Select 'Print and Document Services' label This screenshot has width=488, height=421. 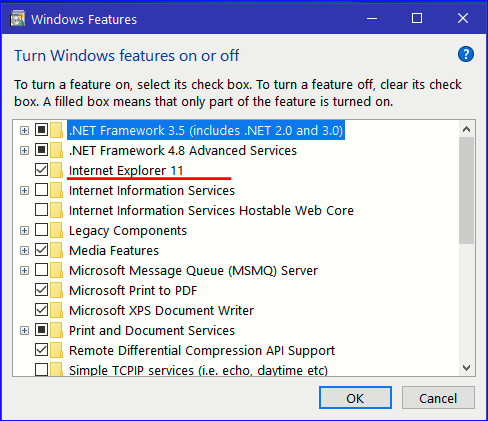(152, 331)
